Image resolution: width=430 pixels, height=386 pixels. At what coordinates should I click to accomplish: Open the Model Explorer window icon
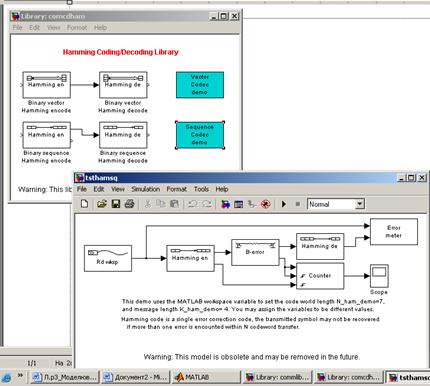(x=238, y=204)
